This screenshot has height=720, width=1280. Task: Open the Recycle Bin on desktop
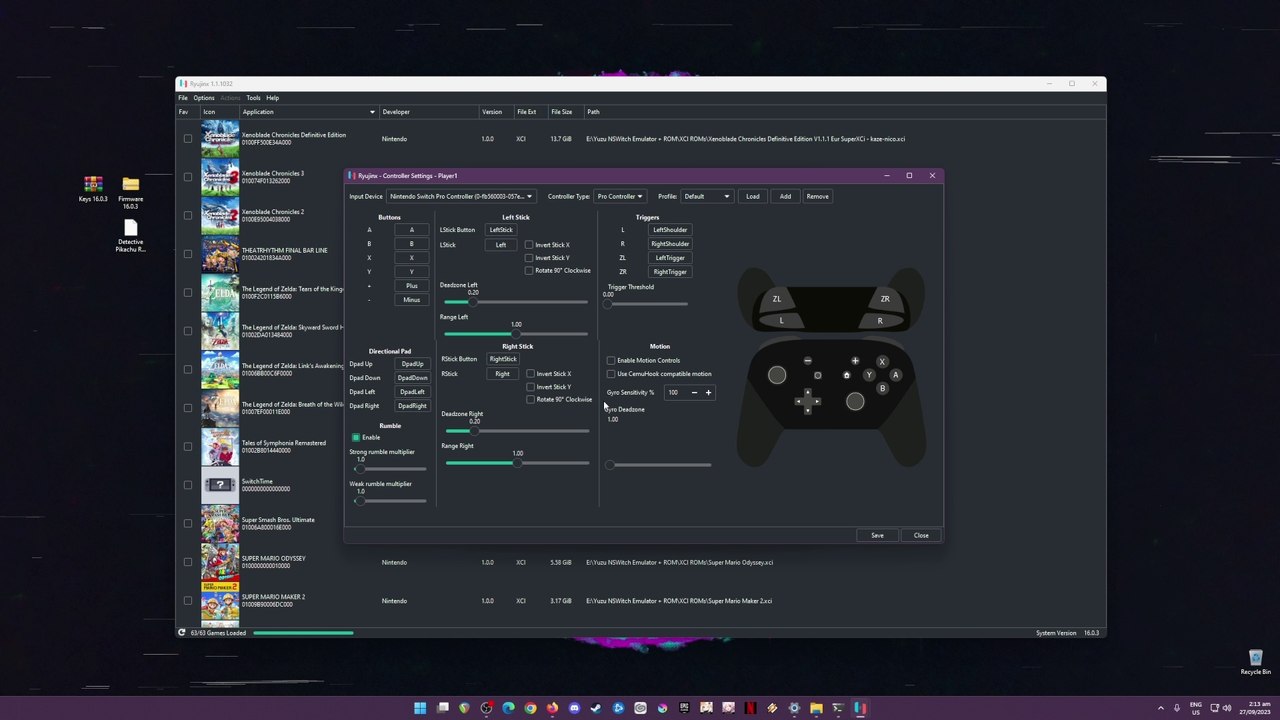tap(1255, 662)
